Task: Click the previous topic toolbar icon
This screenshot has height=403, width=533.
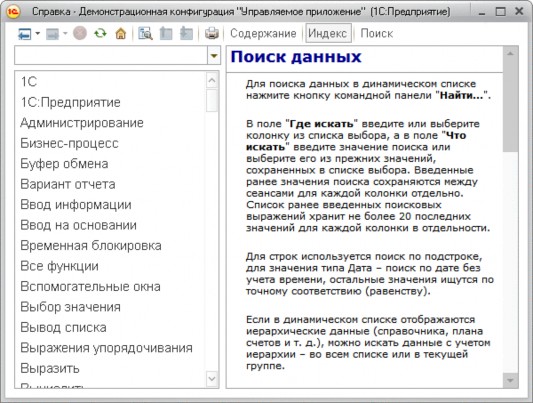Action: point(166,33)
